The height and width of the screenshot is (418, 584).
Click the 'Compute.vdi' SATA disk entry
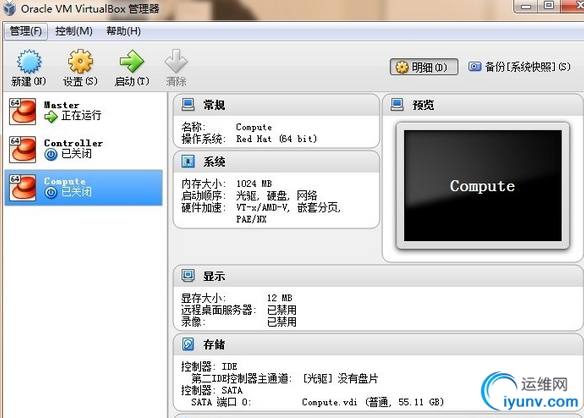373,402
